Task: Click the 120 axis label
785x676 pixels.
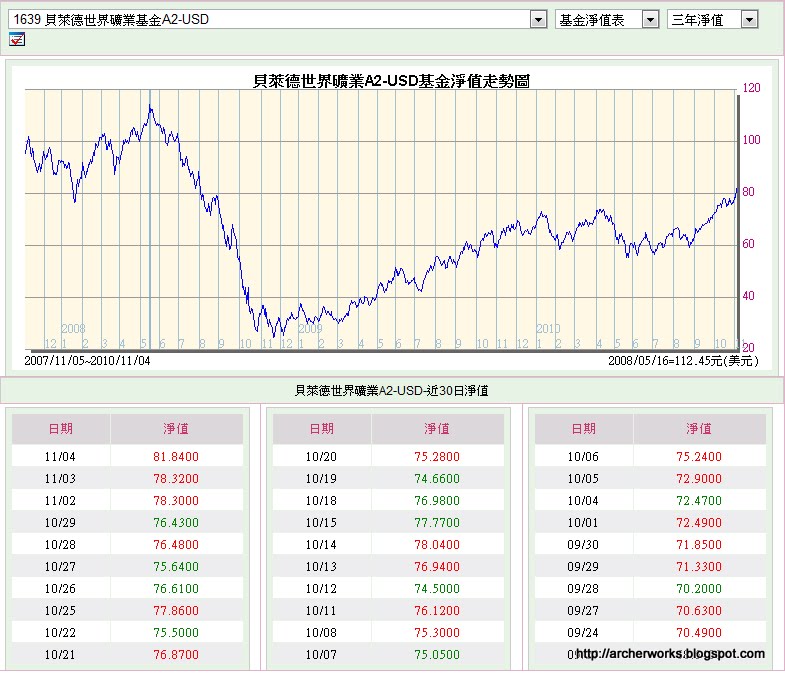Action: (751, 88)
